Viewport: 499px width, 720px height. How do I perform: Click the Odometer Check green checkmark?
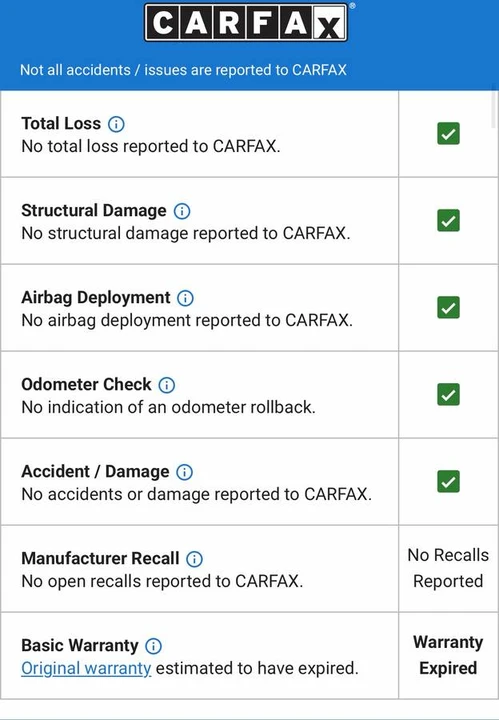[449, 394]
